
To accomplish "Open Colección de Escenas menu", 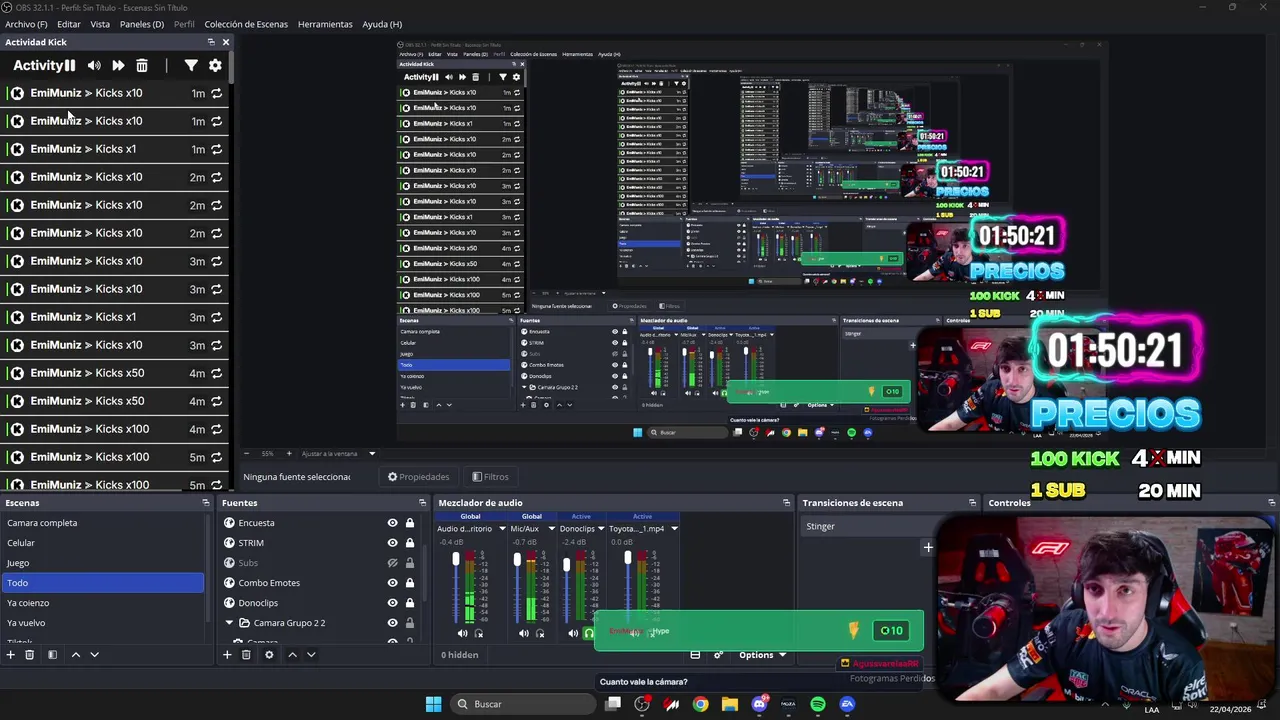I will [246, 24].
